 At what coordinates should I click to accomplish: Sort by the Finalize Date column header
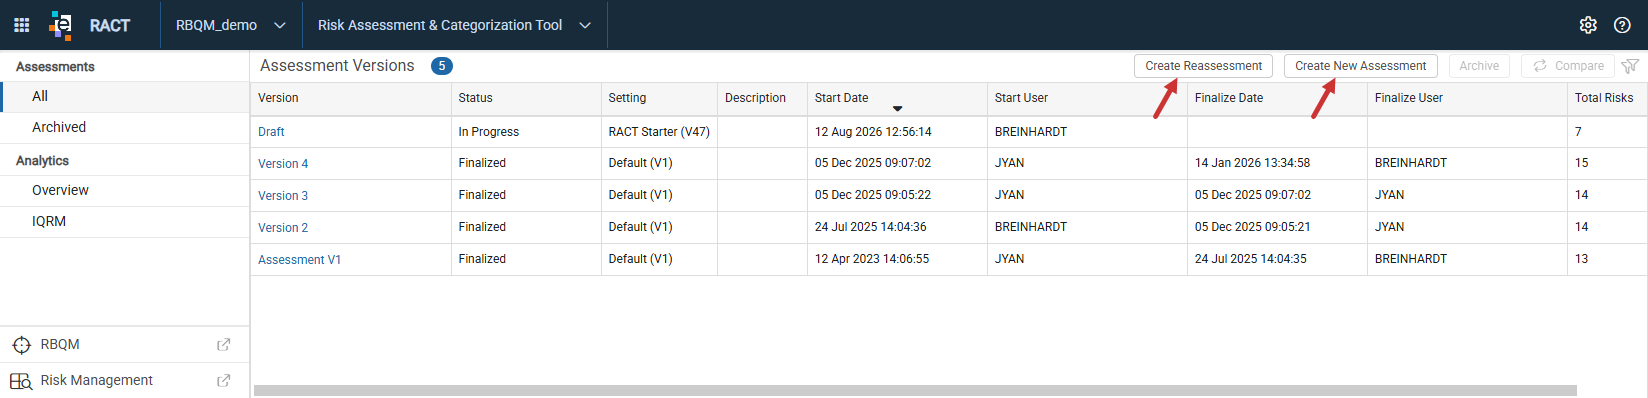coord(1277,98)
